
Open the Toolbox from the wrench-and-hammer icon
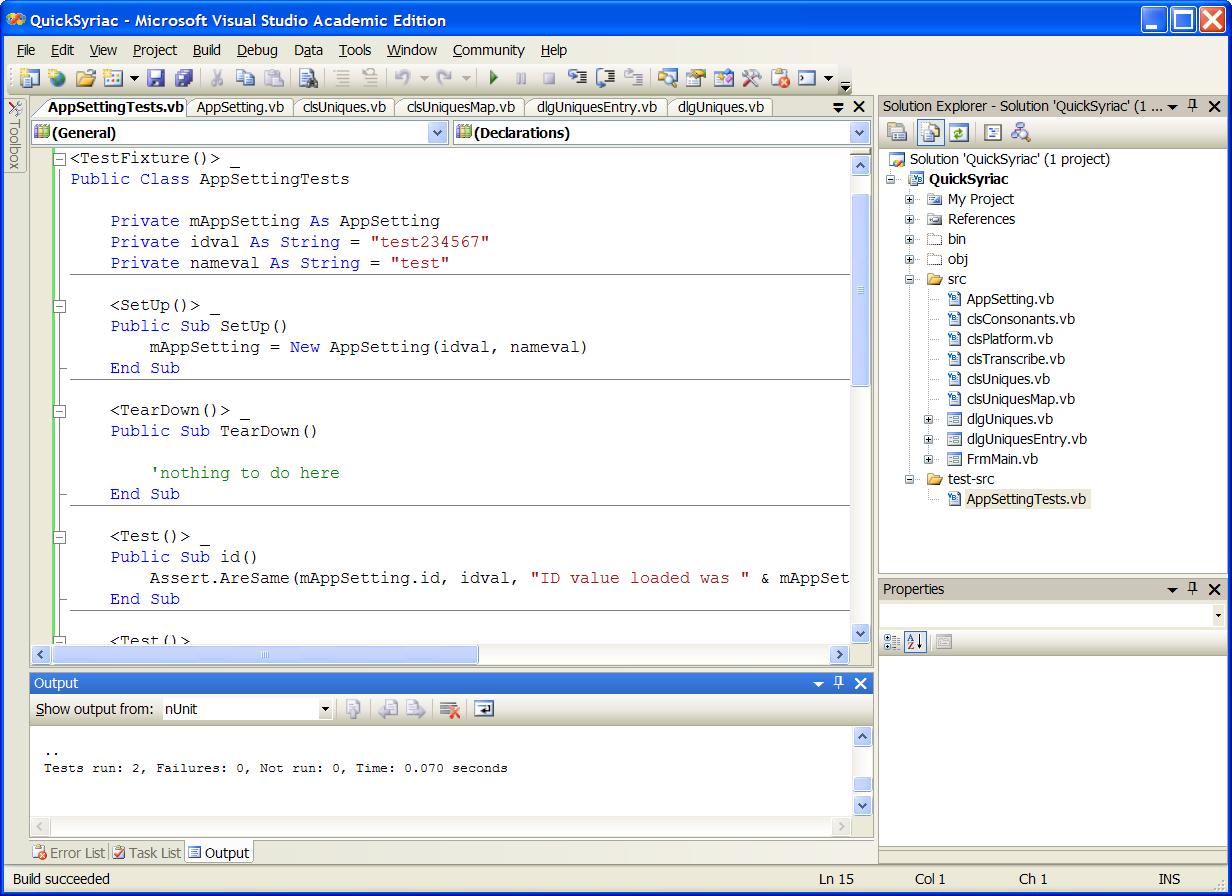752,78
